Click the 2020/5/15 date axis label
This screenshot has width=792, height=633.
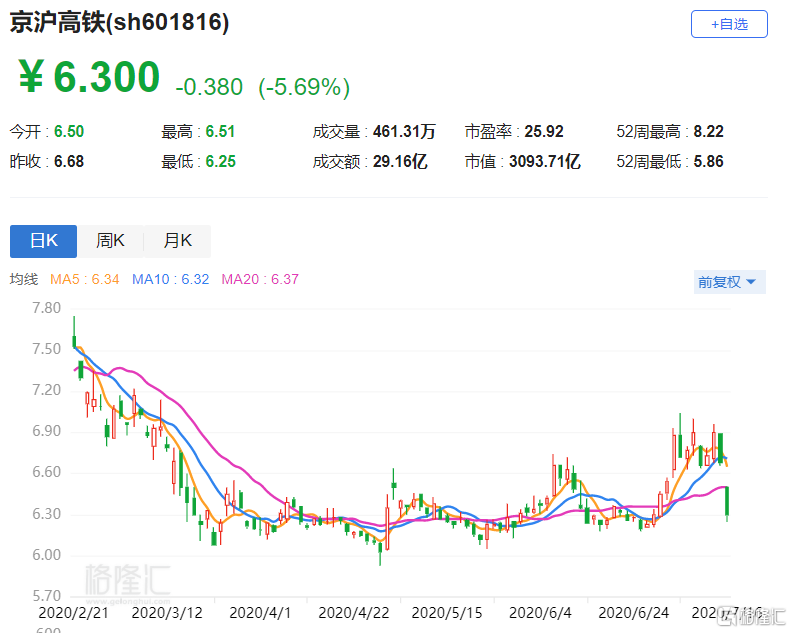coord(446,610)
